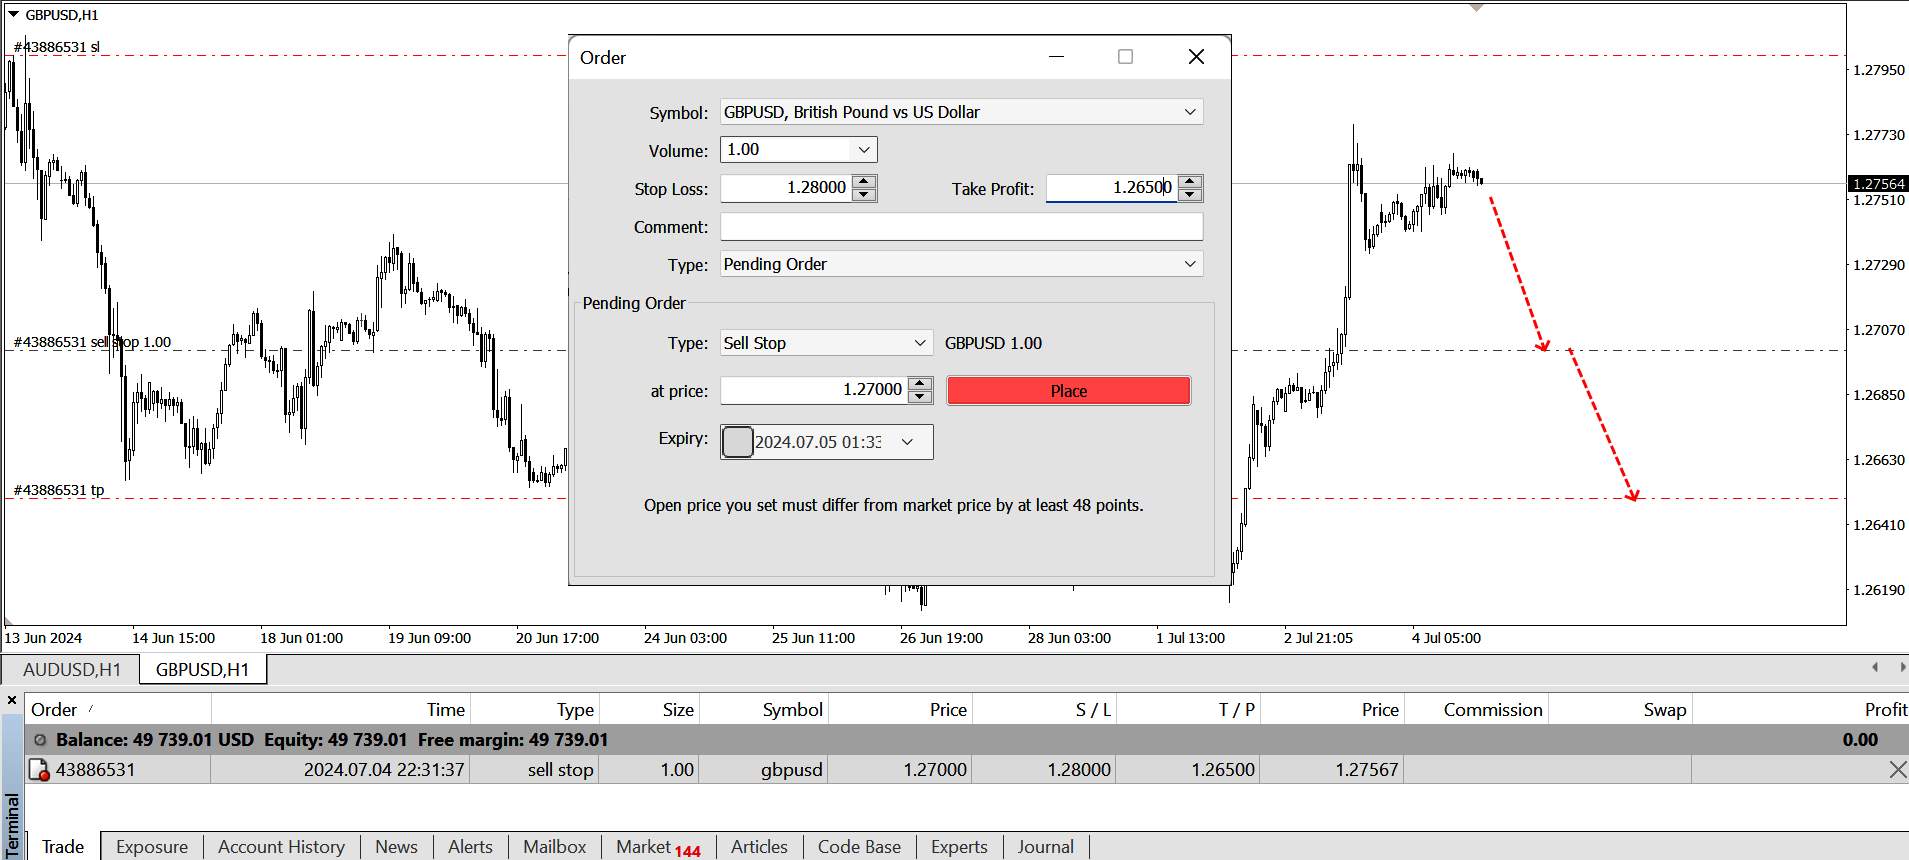This screenshot has width=1909, height=860.
Task: Open the Articles tab
Action: (759, 847)
